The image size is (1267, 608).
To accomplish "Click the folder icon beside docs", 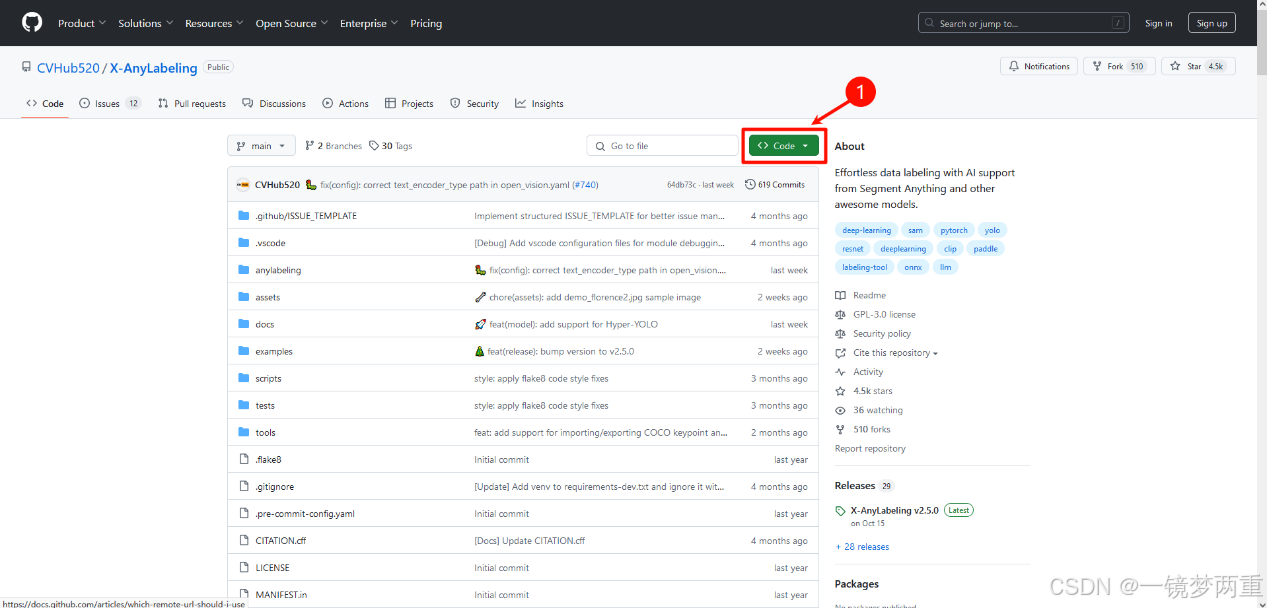I will (243, 324).
